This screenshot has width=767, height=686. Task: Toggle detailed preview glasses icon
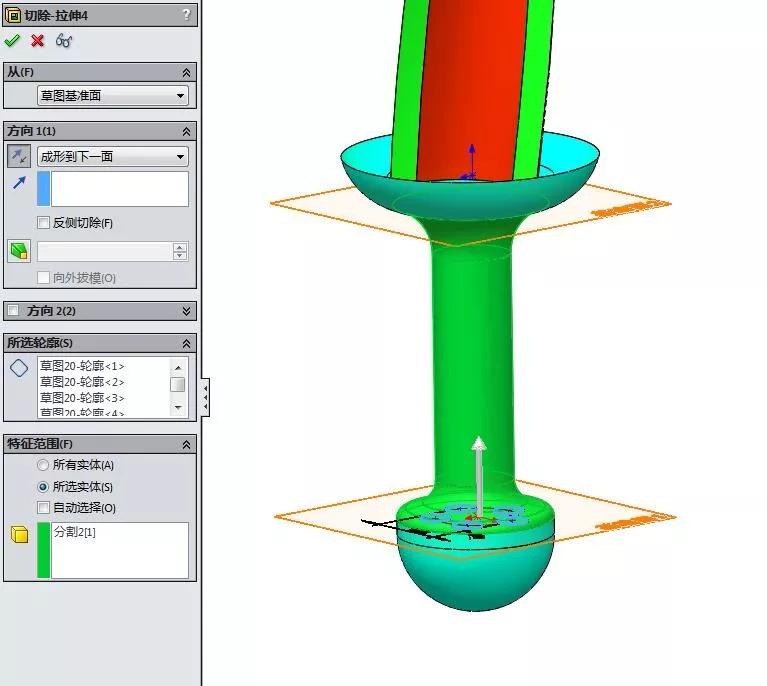click(64, 41)
